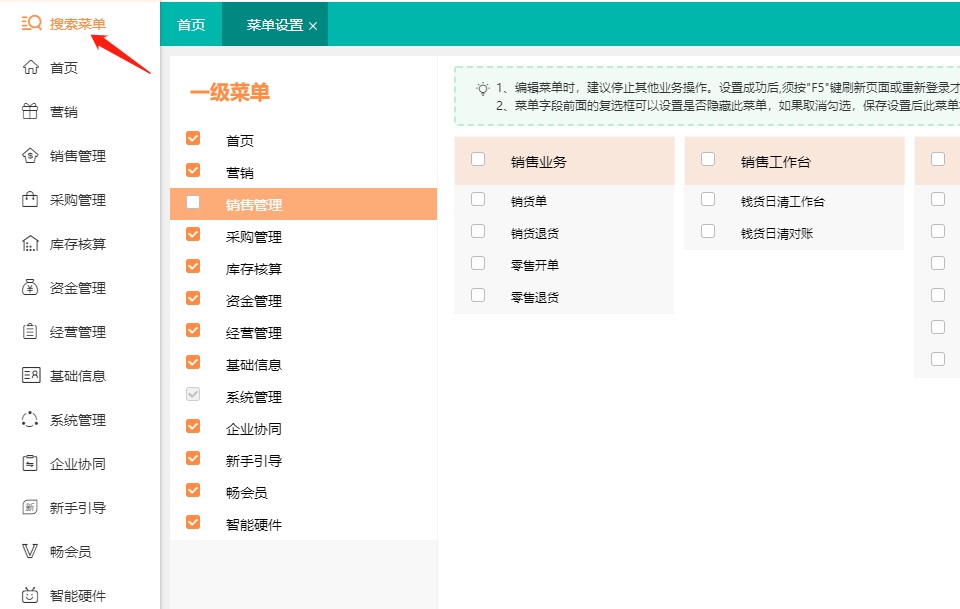Open 采购管理 shopping bag sidebar icon
The width and height of the screenshot is (960, 609).
click(30, 200)
